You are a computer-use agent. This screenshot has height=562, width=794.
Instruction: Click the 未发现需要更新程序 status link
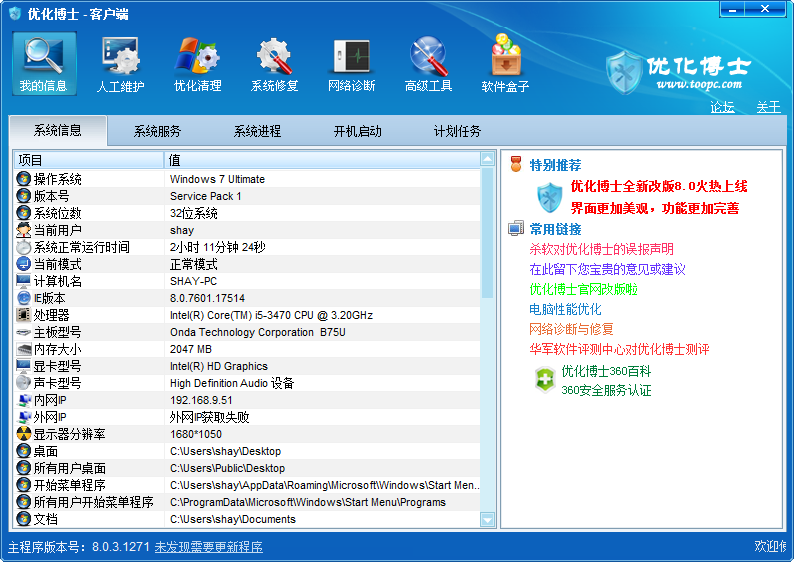point(208,547)
